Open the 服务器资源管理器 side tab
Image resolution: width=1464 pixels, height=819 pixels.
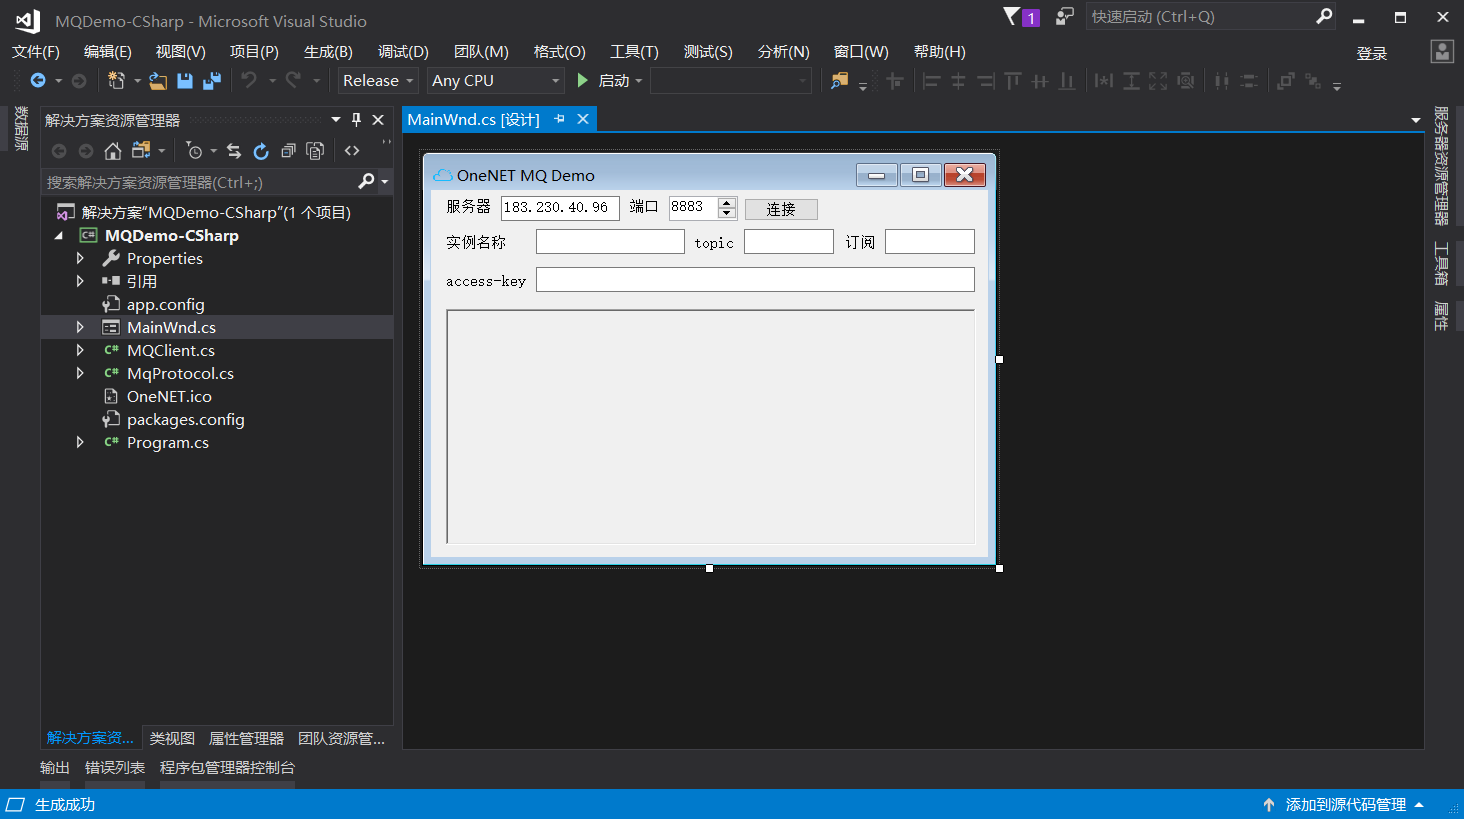[x=1441, y=166]
